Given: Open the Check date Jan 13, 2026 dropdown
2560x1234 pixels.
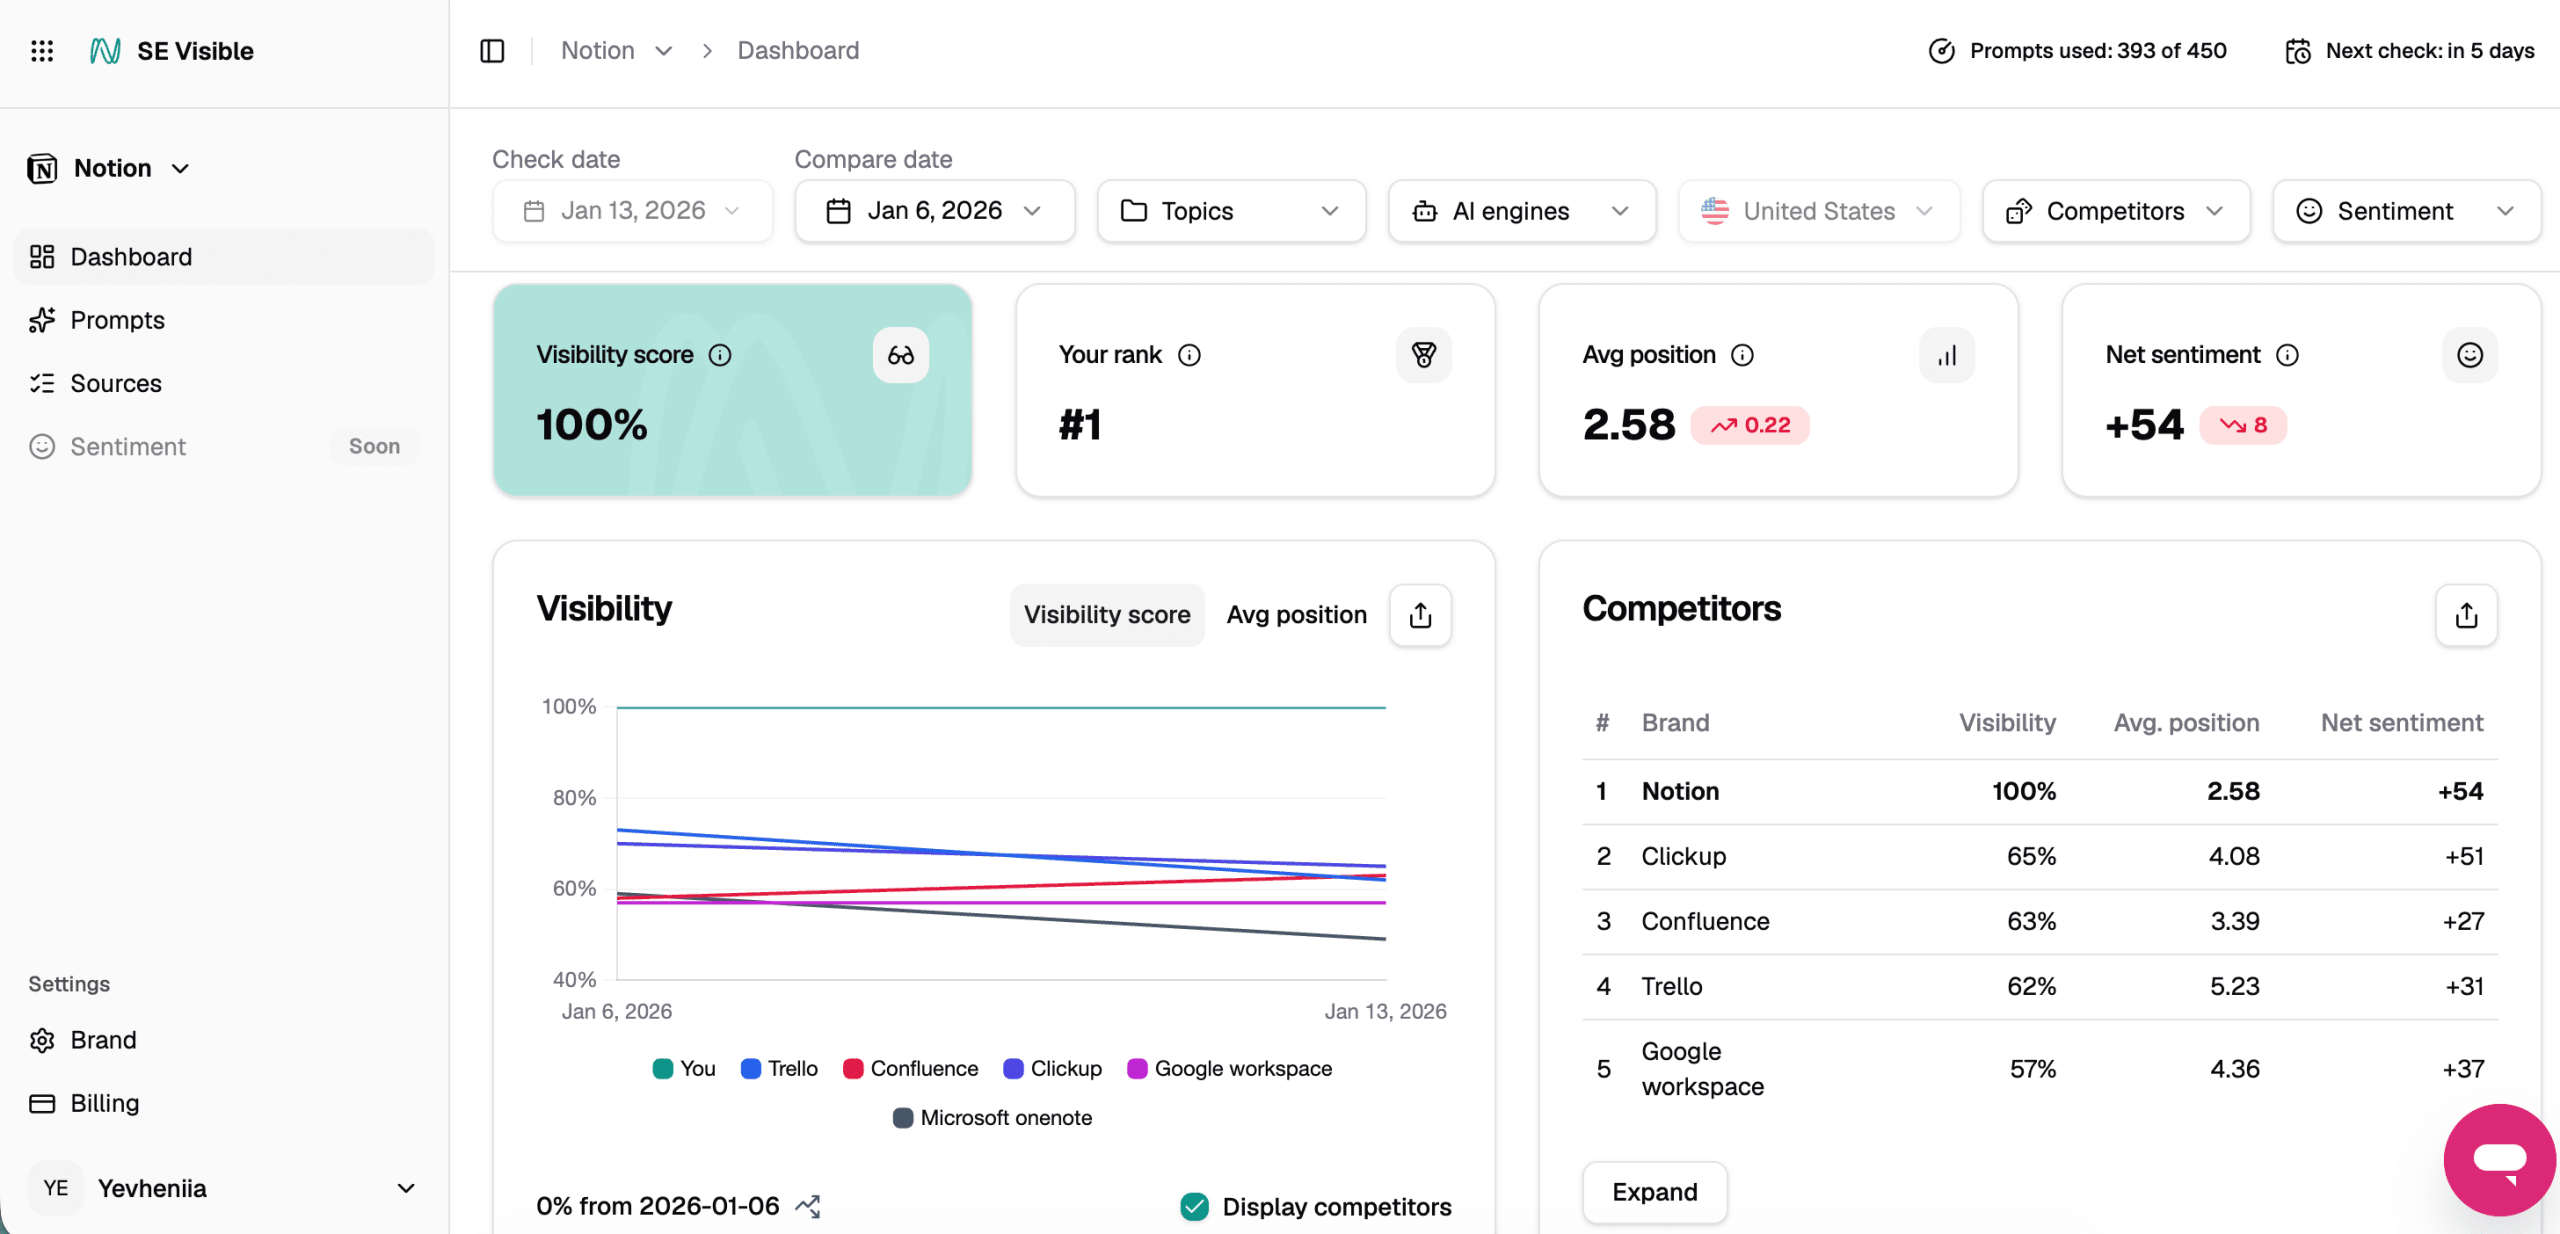Looking at the screenshot, I should tap(632, 211).
